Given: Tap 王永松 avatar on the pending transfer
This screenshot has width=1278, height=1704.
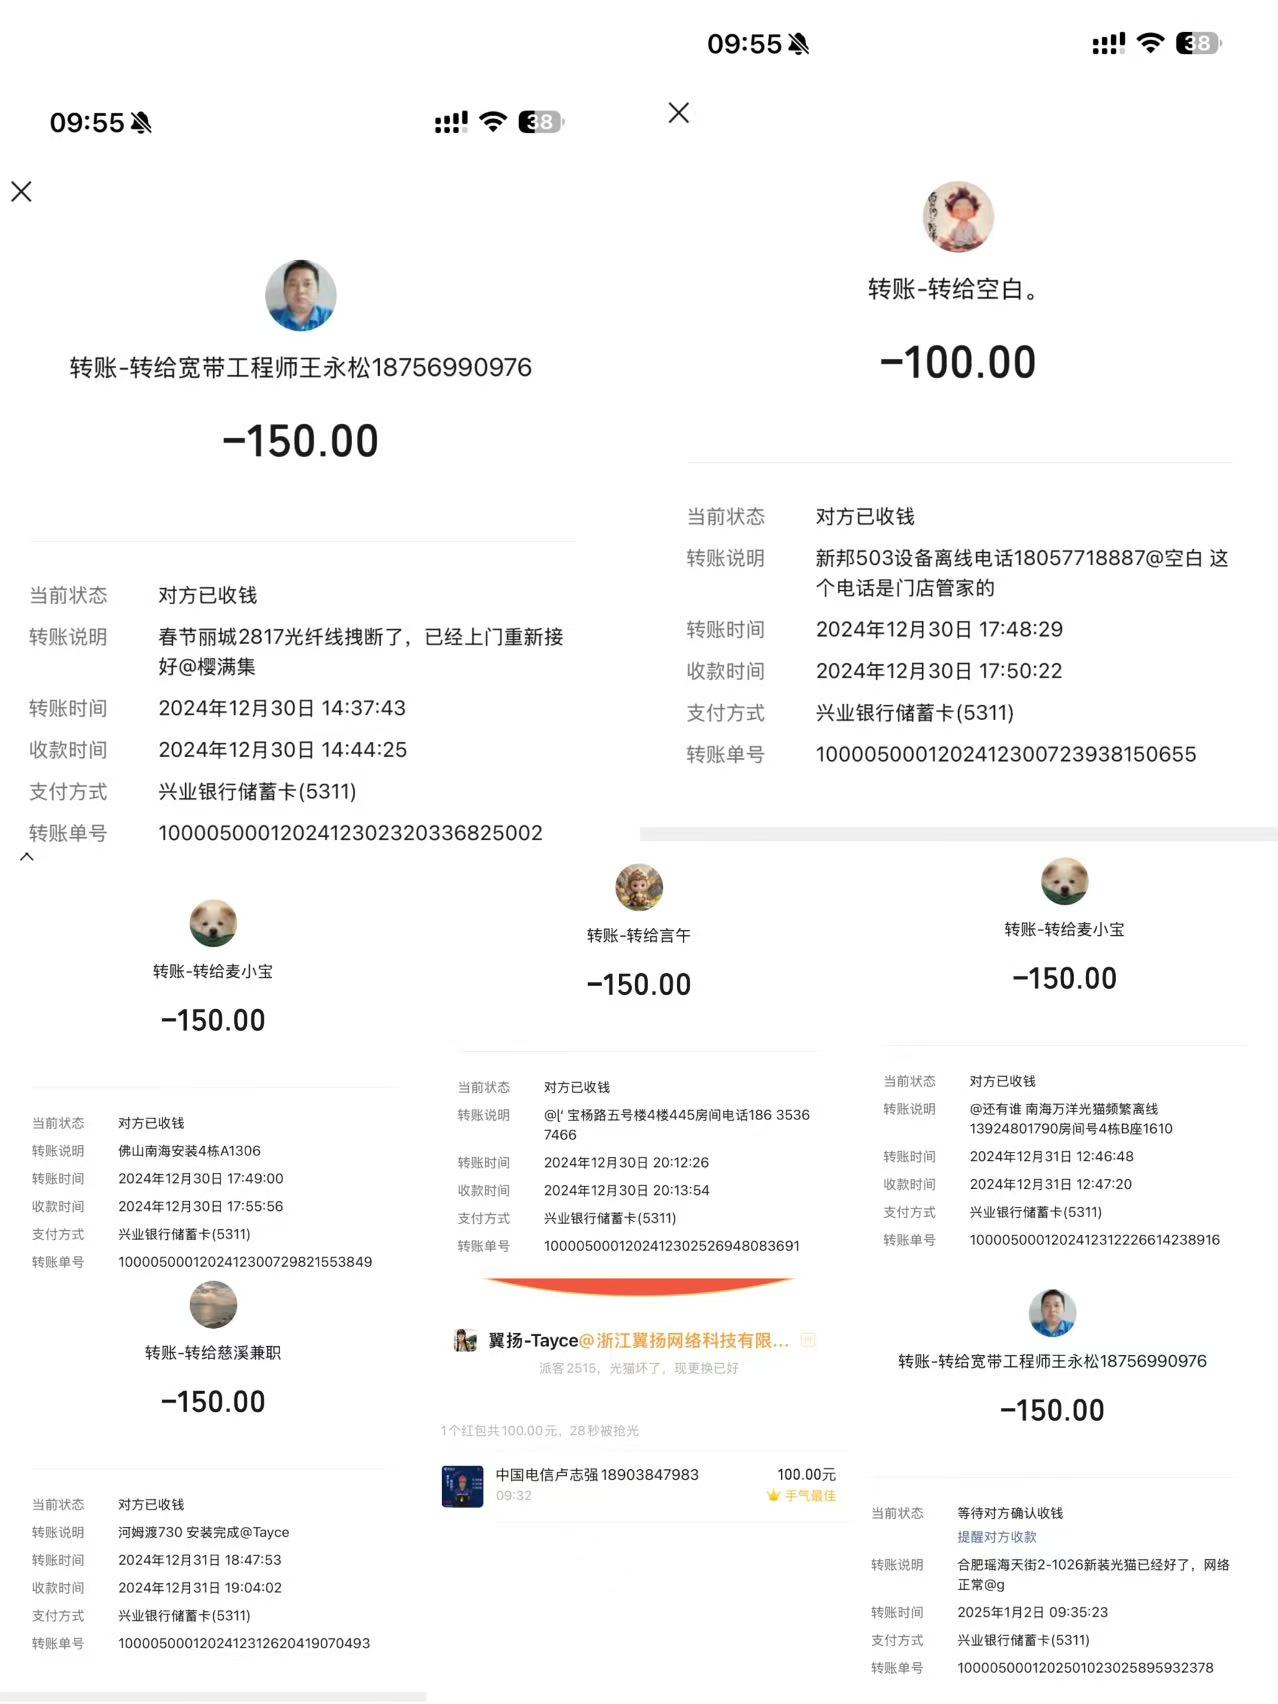Looking at the screenshot, I should coord(1052,1313).
